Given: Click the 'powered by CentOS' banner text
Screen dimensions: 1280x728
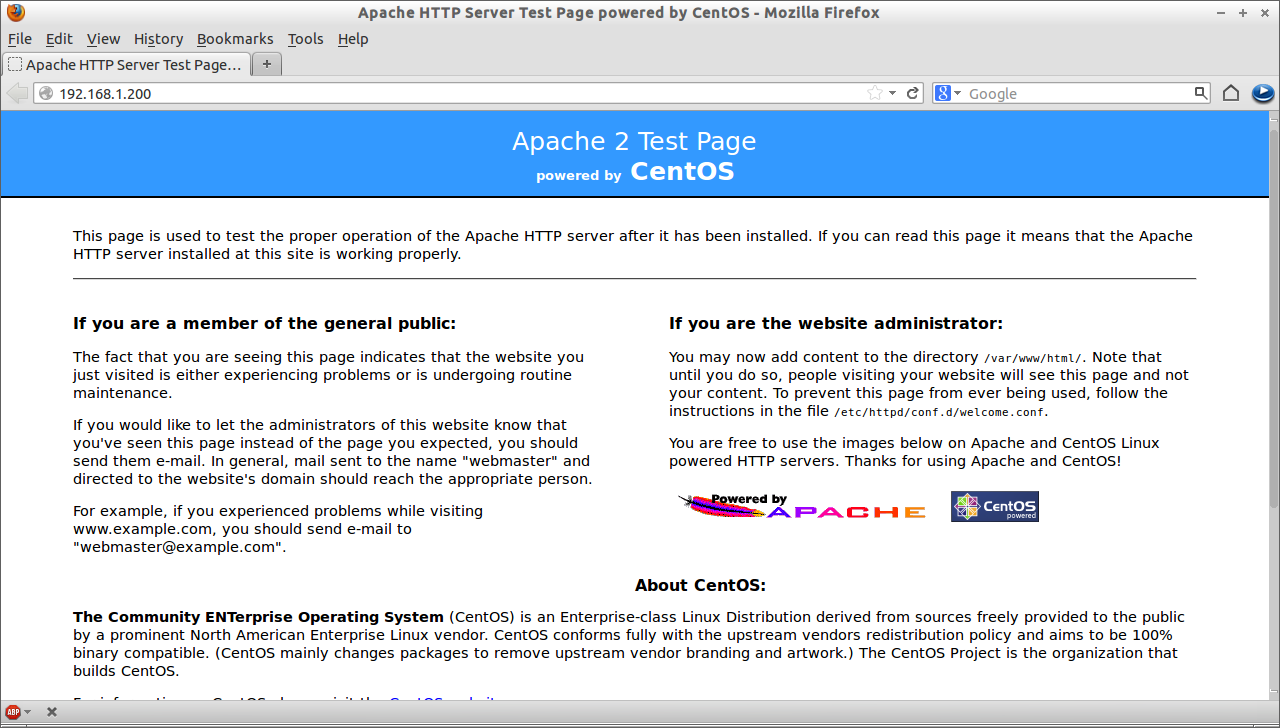Looking at the screenshot, I should tap(635, 172).
